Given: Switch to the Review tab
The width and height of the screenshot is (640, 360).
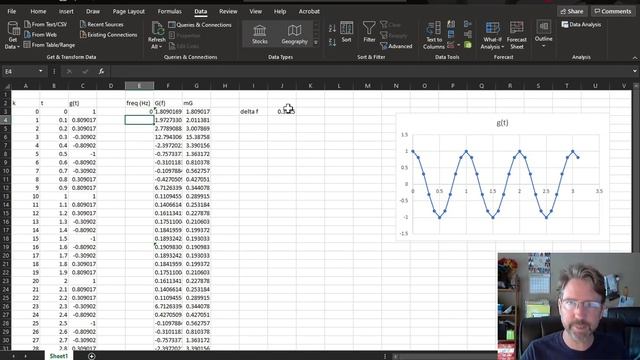Looking at the screenshot, I should (x=228, y=11).
